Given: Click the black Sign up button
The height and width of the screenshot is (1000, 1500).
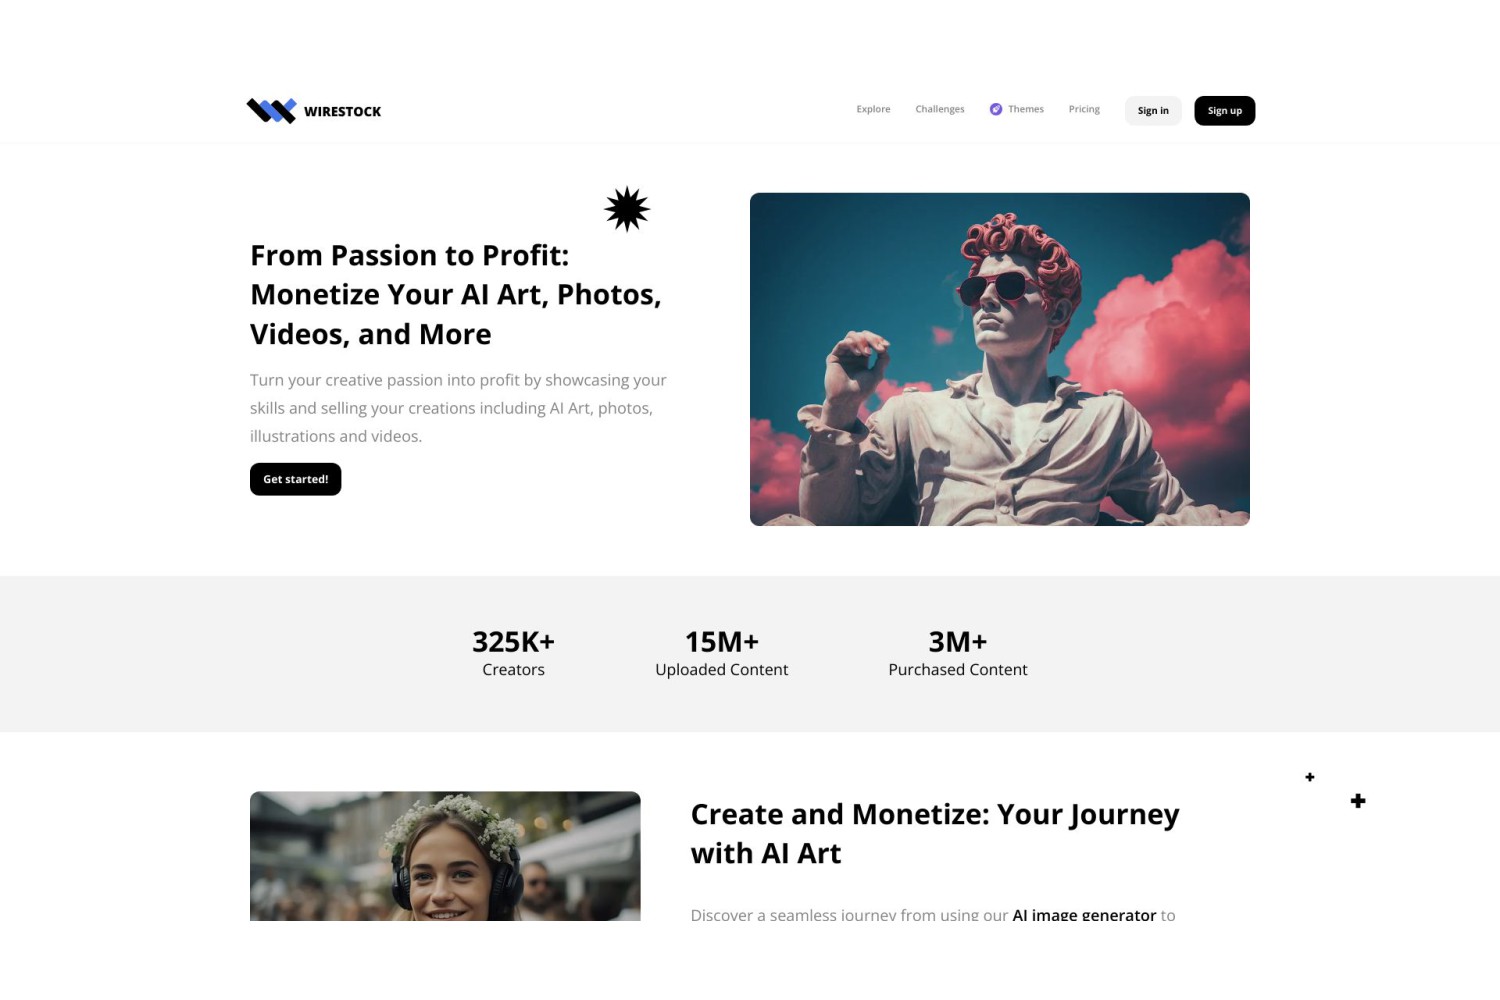Looking at the screenshot, I should pyautogui.click(x=1225, y=111).
